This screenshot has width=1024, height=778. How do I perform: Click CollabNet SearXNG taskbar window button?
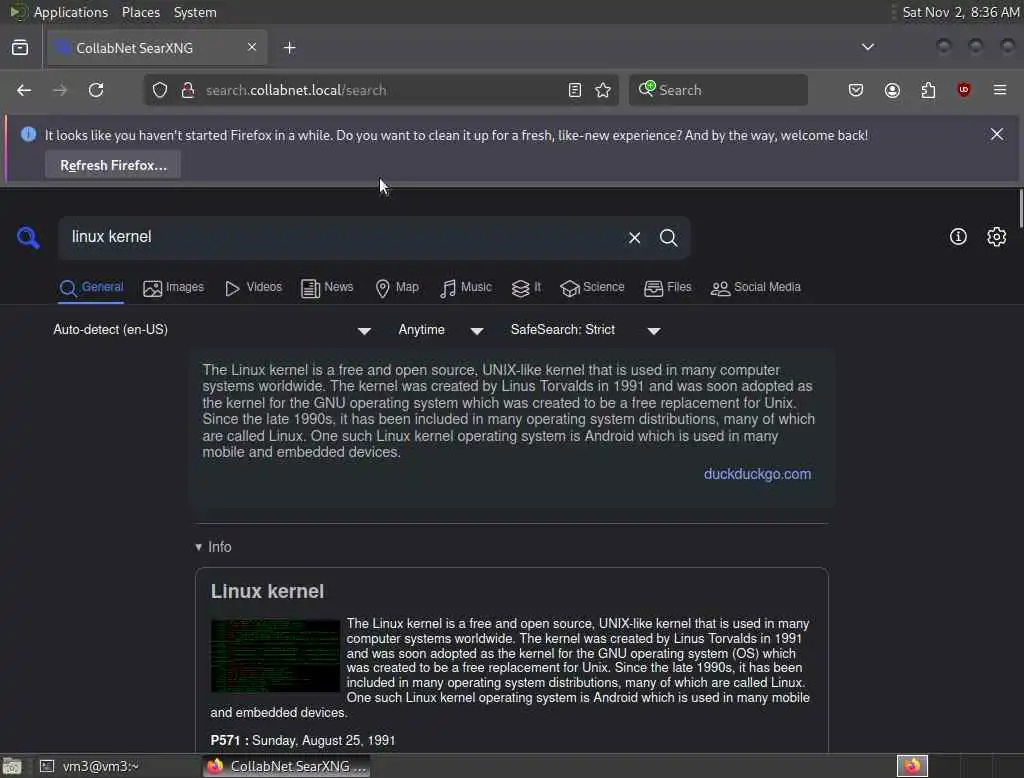pos(287,766)
